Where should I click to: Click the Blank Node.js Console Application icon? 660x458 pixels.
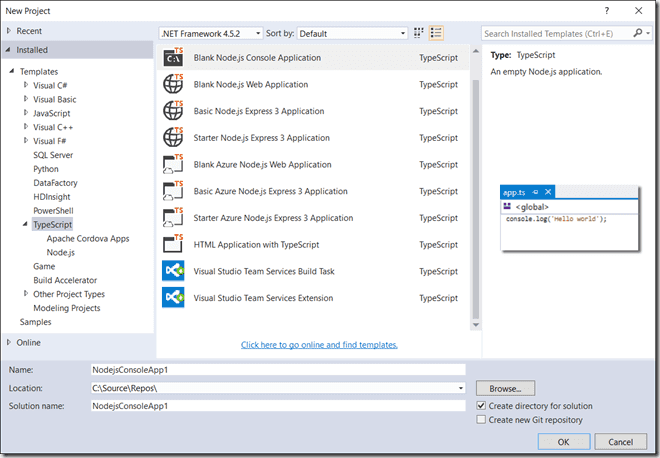pyautogui.click(x=173, y=57)
